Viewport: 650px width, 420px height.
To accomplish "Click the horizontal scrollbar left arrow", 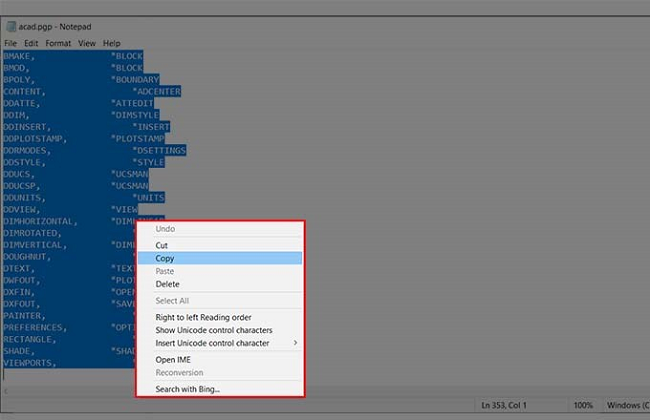I will tap(6, 391).
